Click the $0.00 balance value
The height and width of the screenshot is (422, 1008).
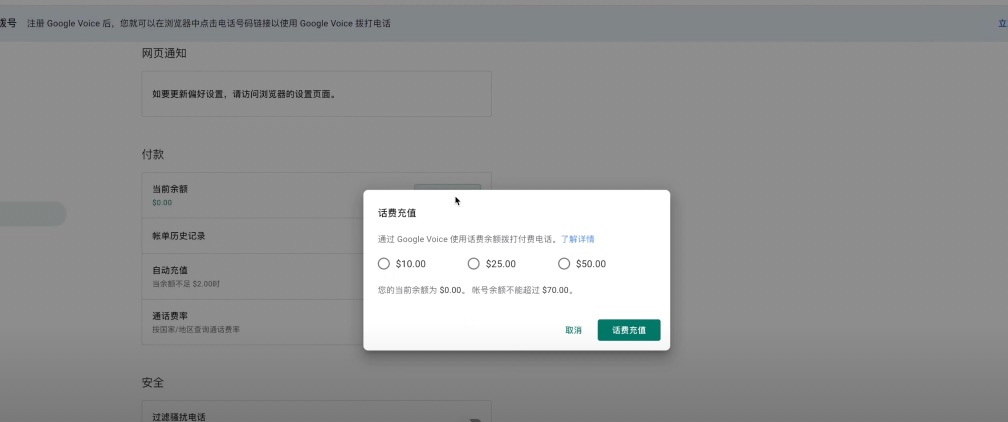pyautogui.click(x=162, y=203)
